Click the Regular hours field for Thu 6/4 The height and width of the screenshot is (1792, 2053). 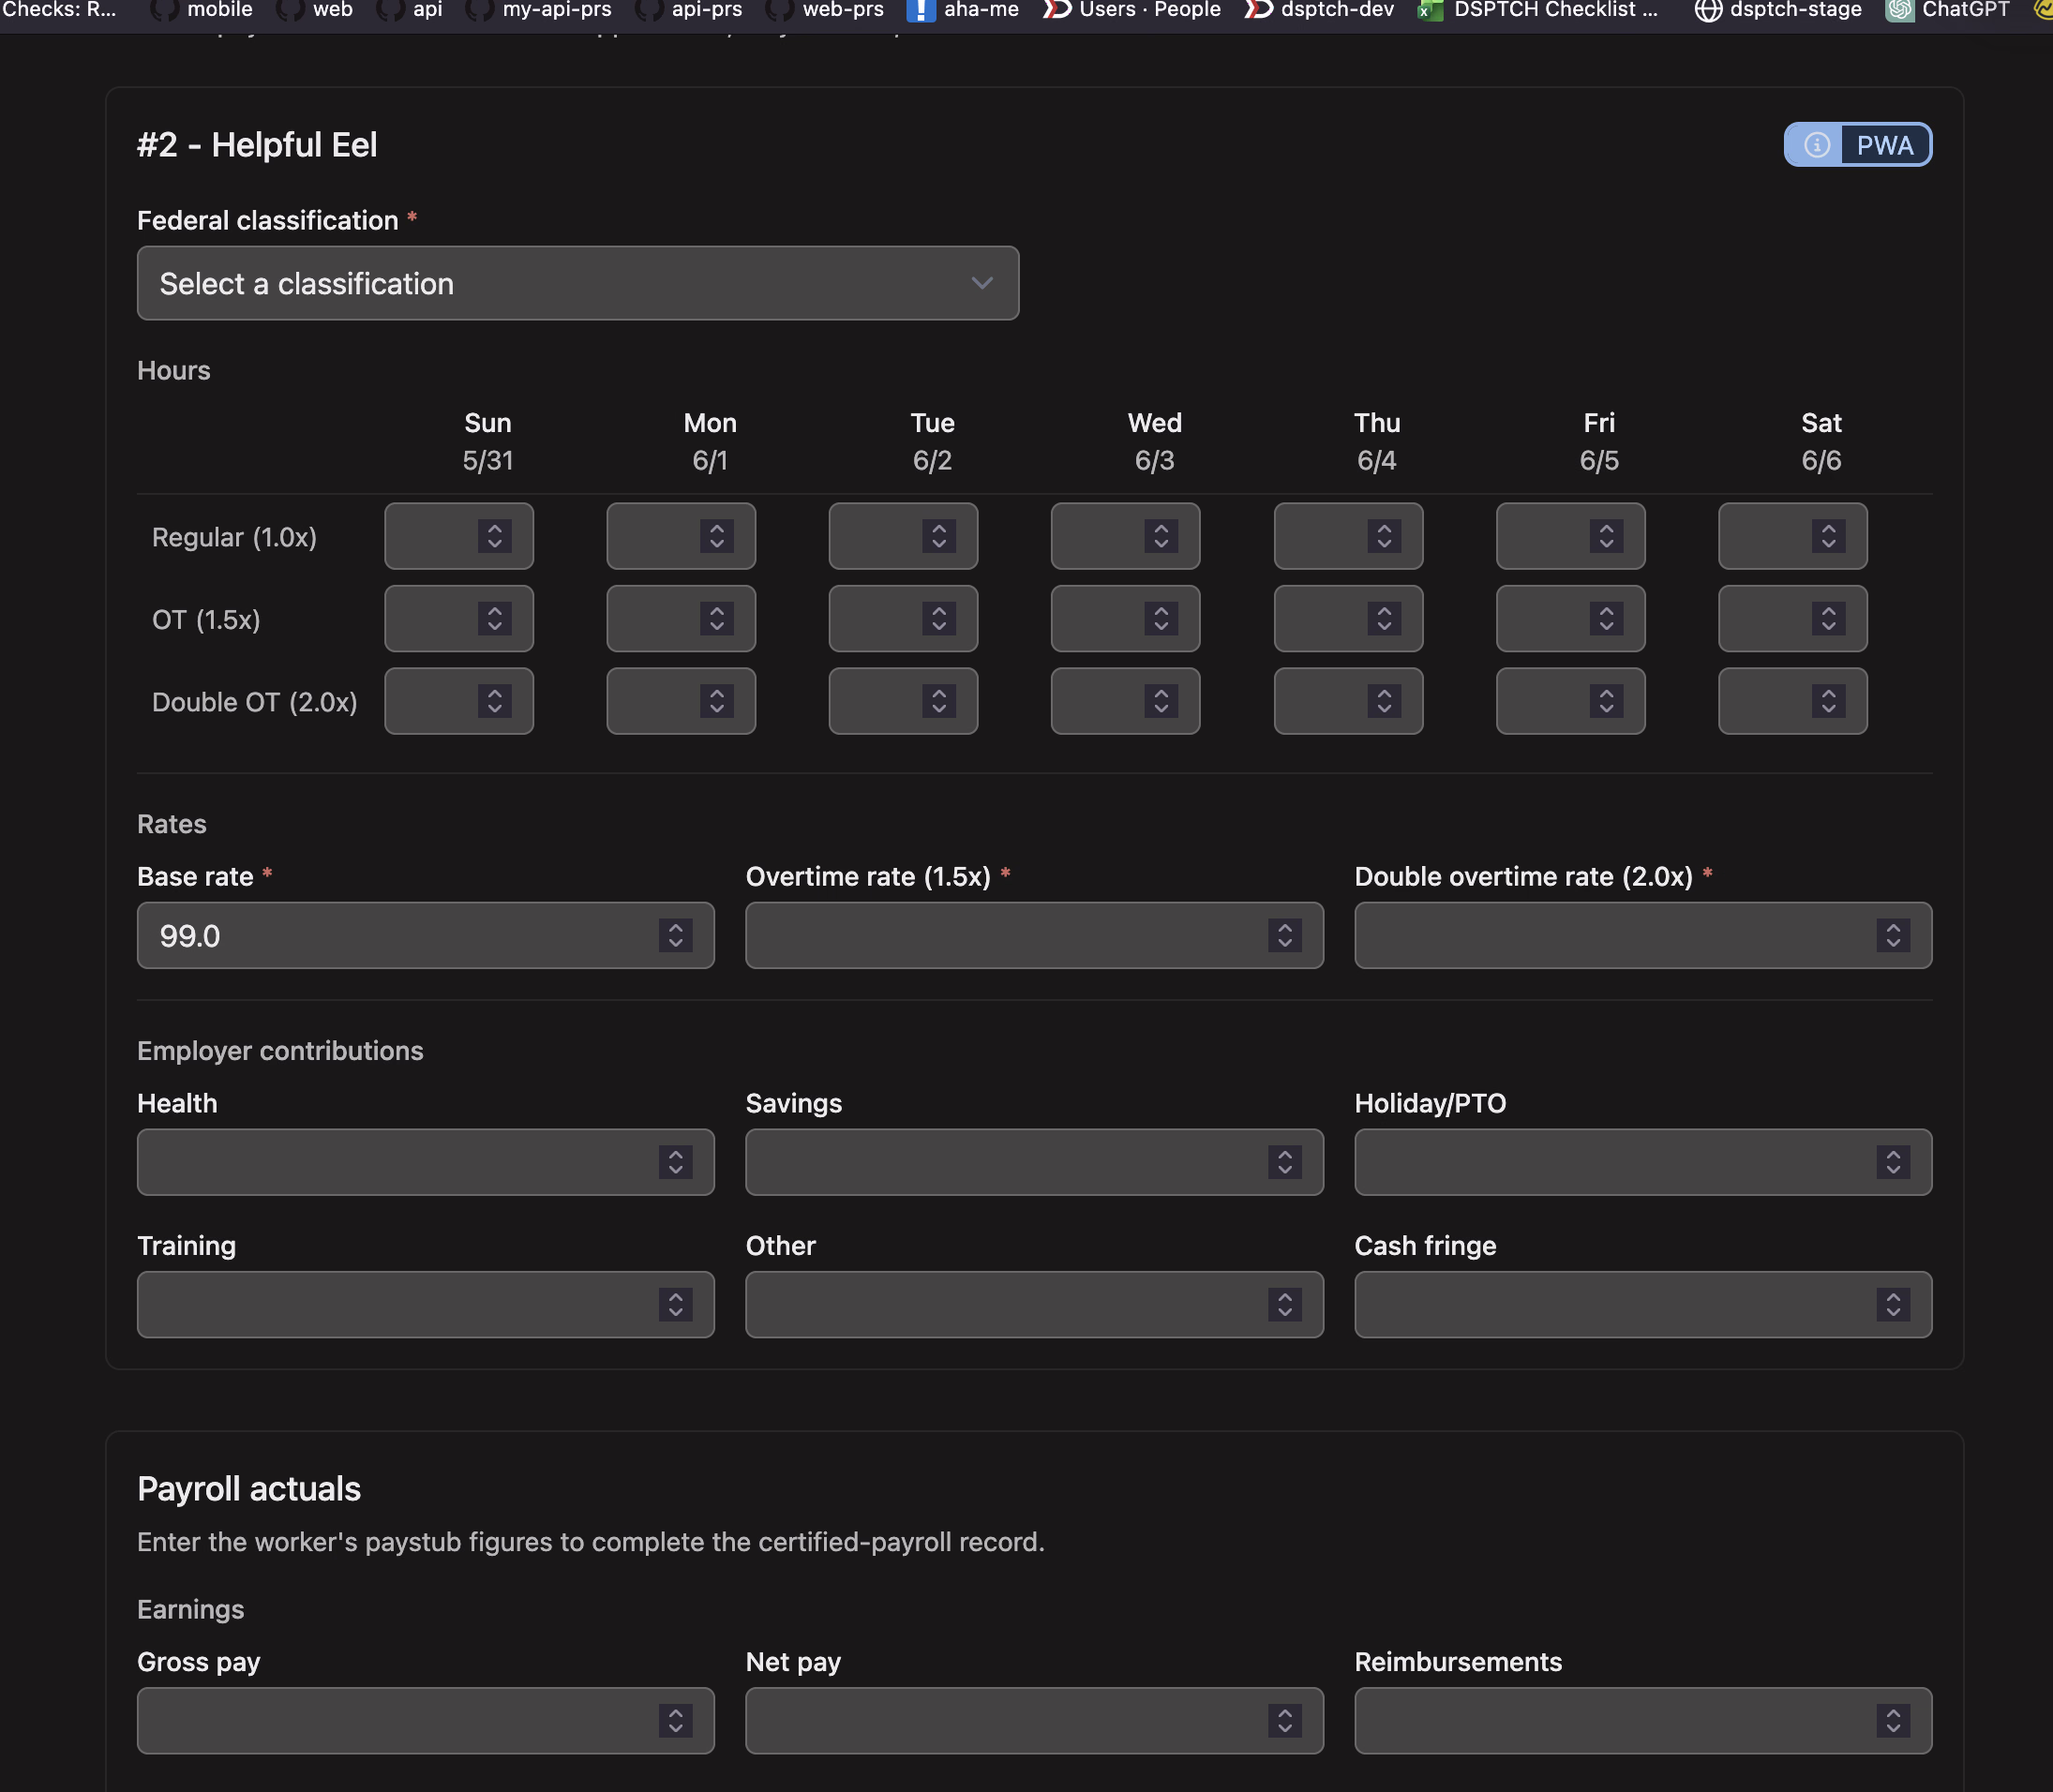(x=1348, y=536)
